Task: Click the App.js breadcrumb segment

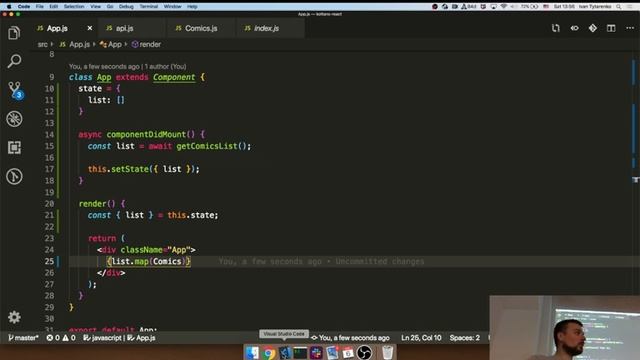Action: 75,44
